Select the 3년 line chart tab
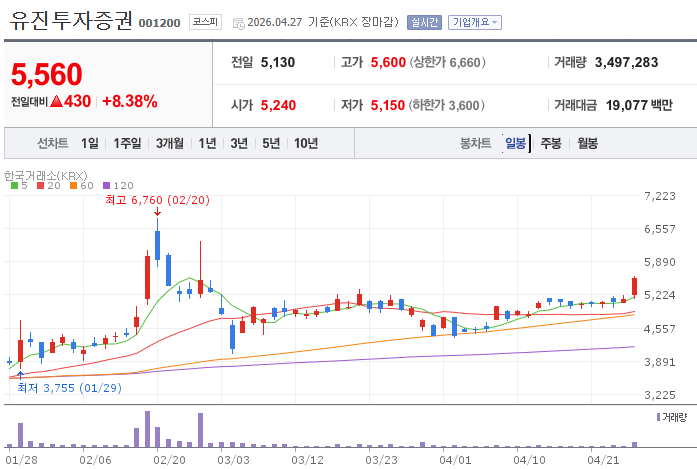Screen dimensions: 697x469 239,143
